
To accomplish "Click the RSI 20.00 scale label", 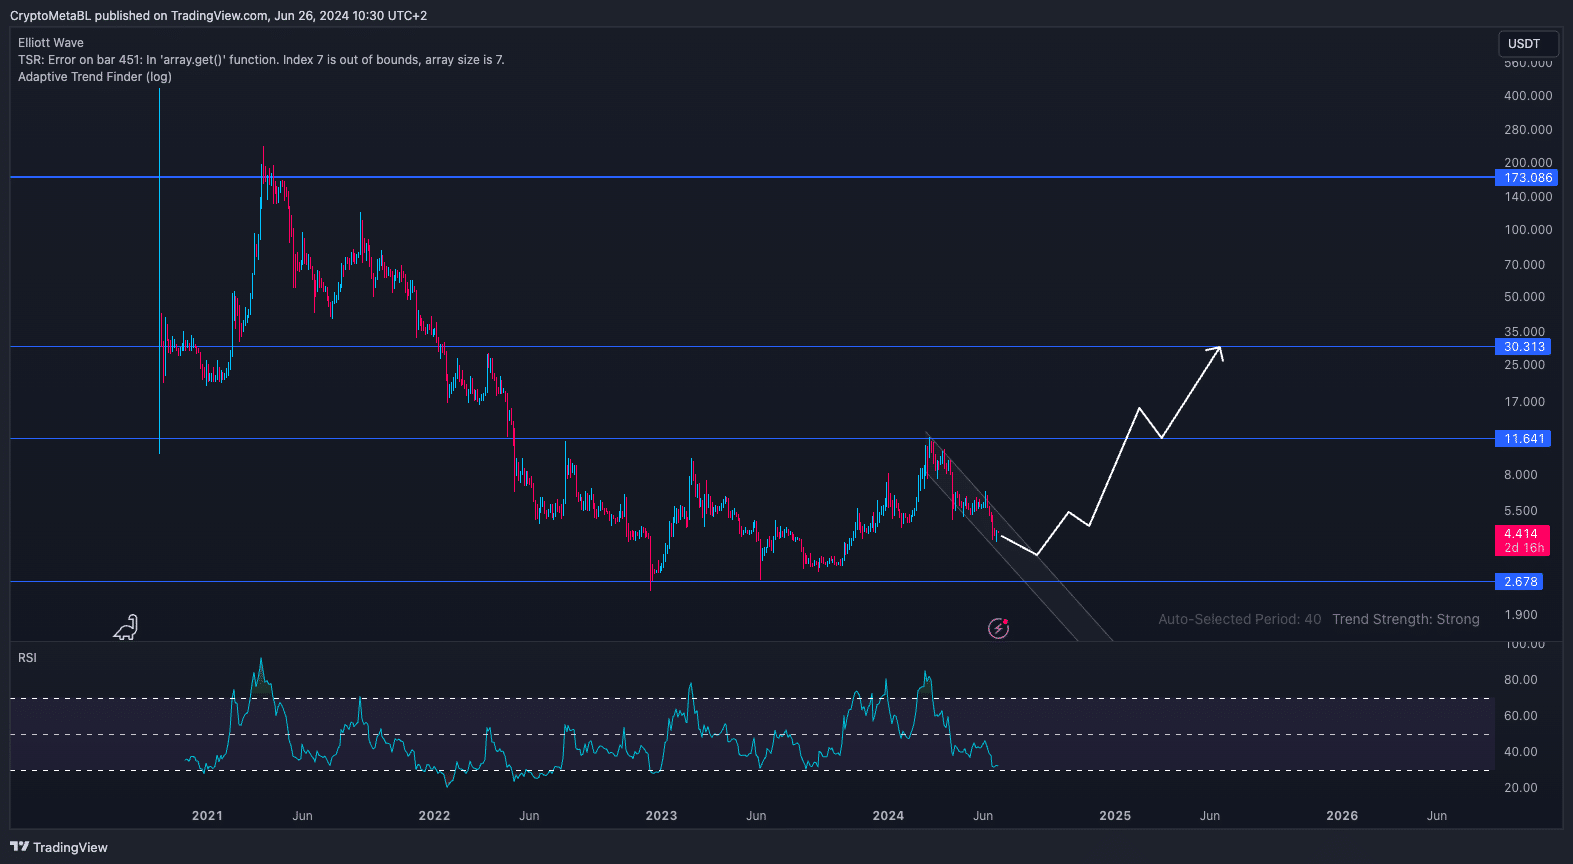I will click(x=1520, y=788).
